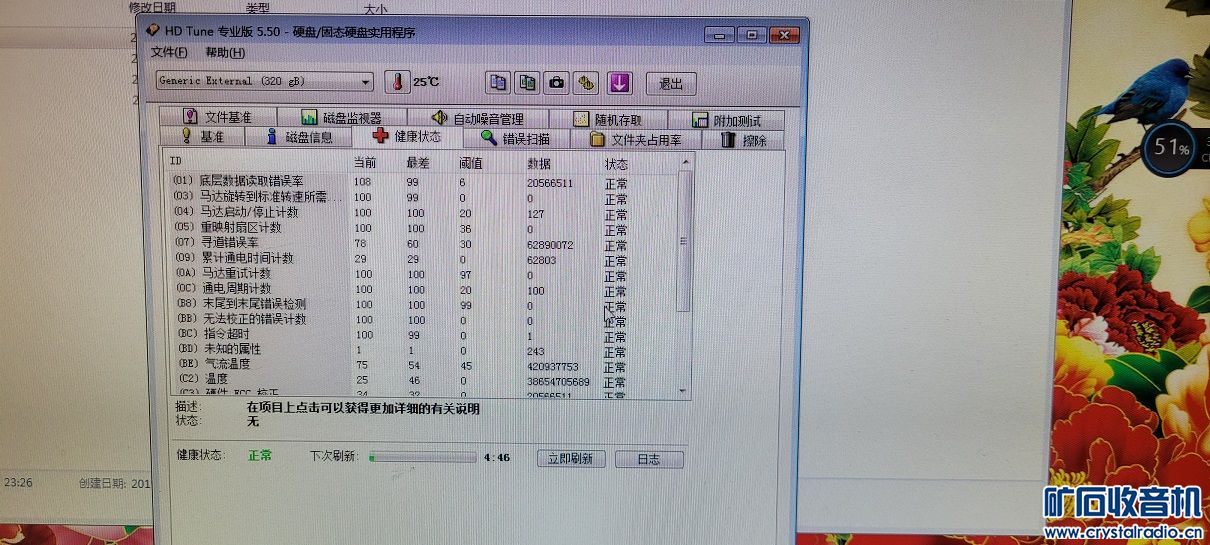Click the purple down-arrow minimize-to-tray icon
Viewport: 1210px width, 545px height.
click(x=619, y=82)
